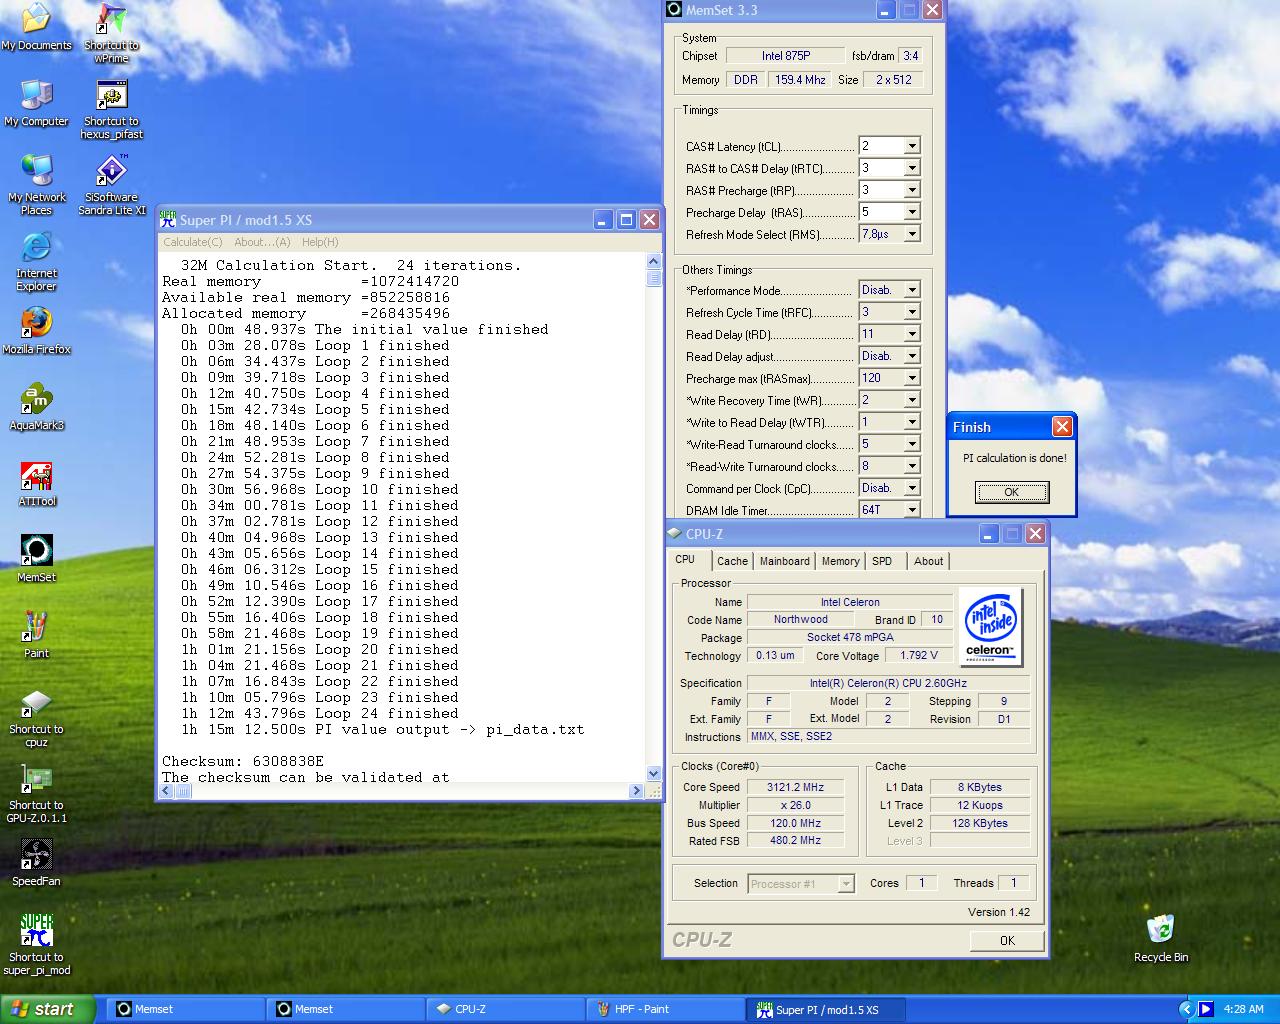Viewport: 1280px width, 1024px height.
Task: Open Read Delay adjust dropdown
Action: tap(912, 356)
